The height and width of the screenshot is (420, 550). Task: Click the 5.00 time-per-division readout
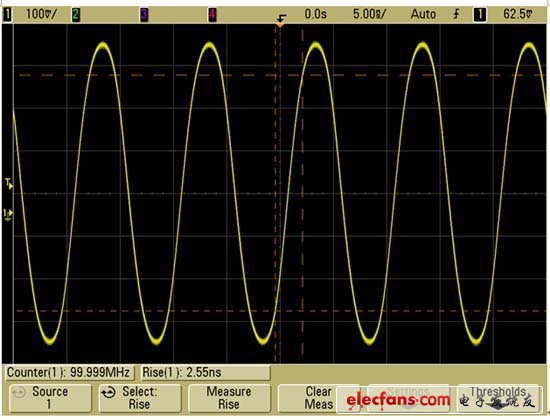pos(369,14)
